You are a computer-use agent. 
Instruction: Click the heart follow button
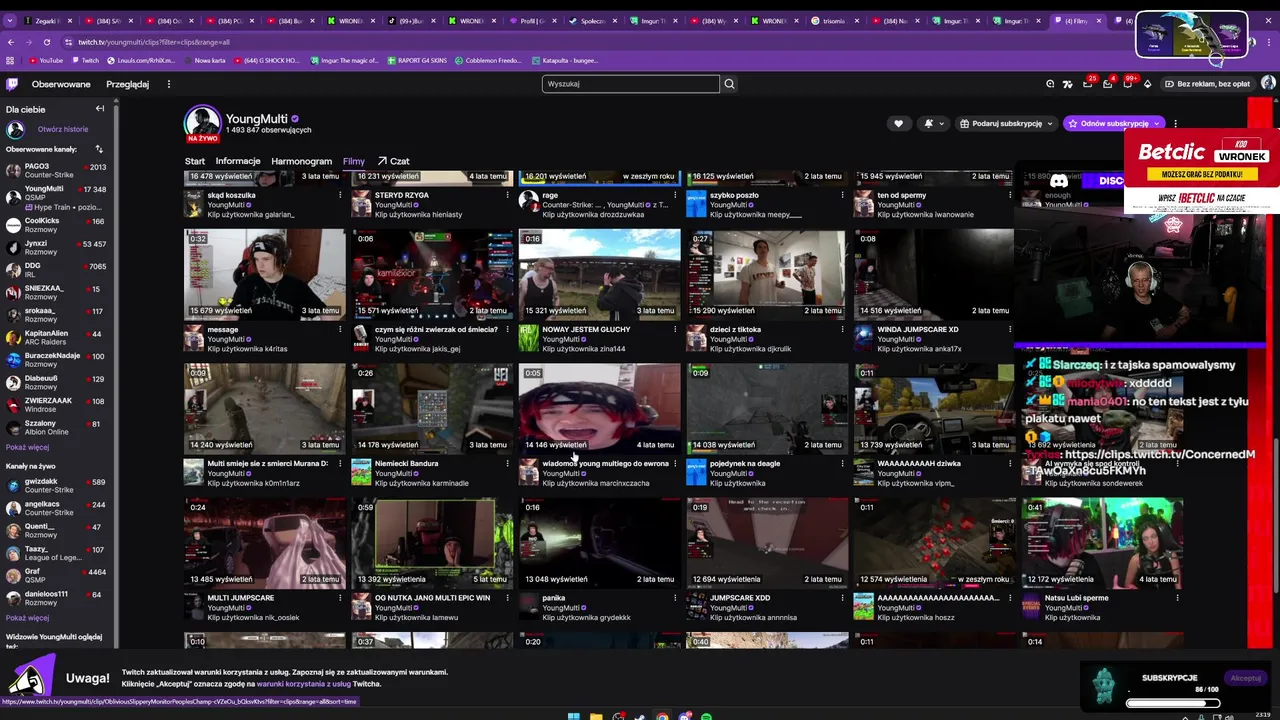tap(898, 124)
